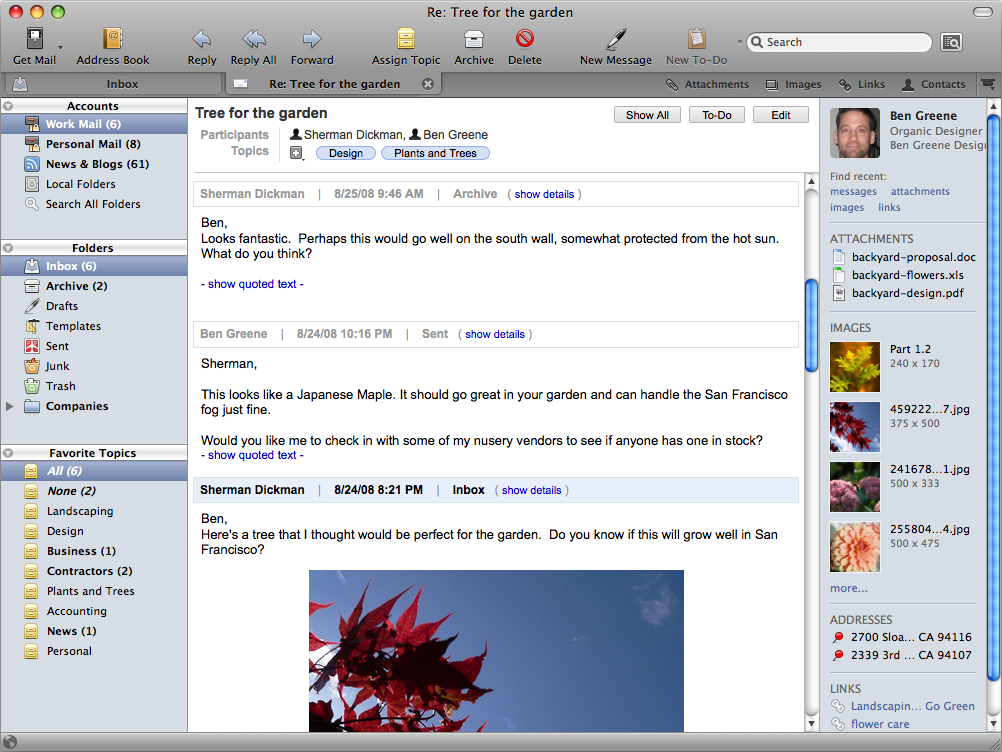1002x752 pixels.
Task: Find recent messages link
Action: click(853, 192)
